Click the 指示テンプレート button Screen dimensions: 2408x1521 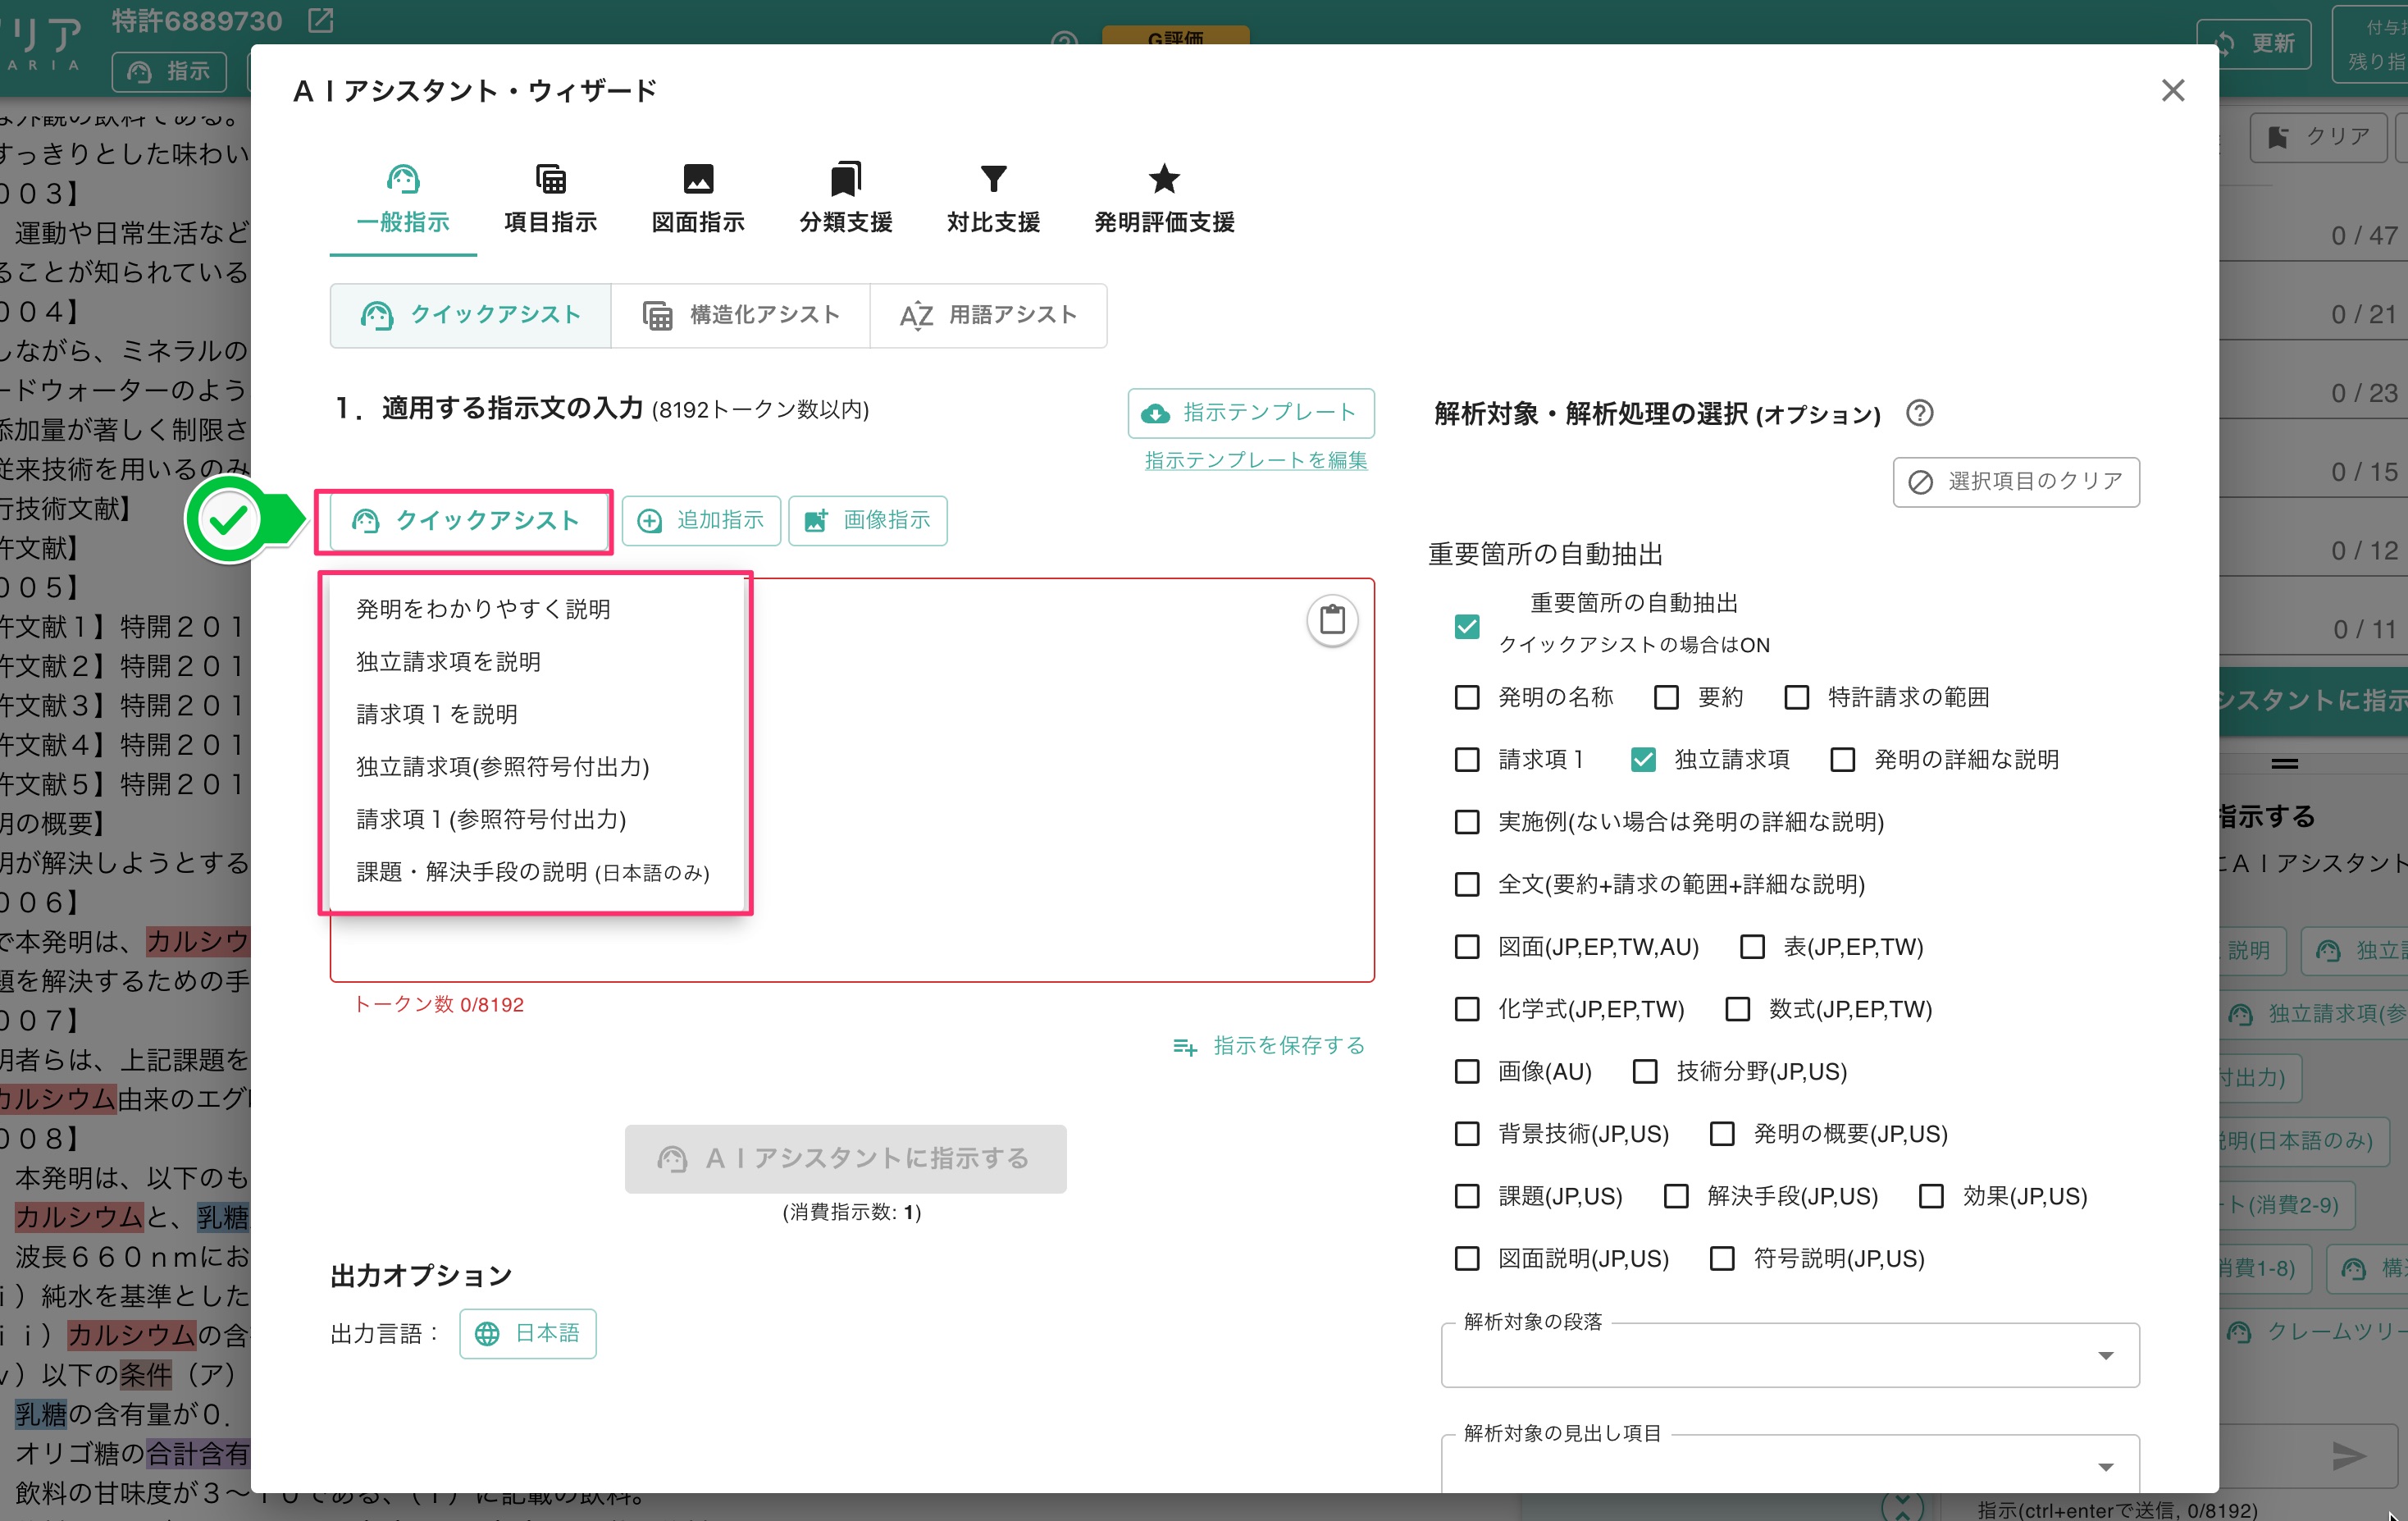click(x=1251, y=413)
